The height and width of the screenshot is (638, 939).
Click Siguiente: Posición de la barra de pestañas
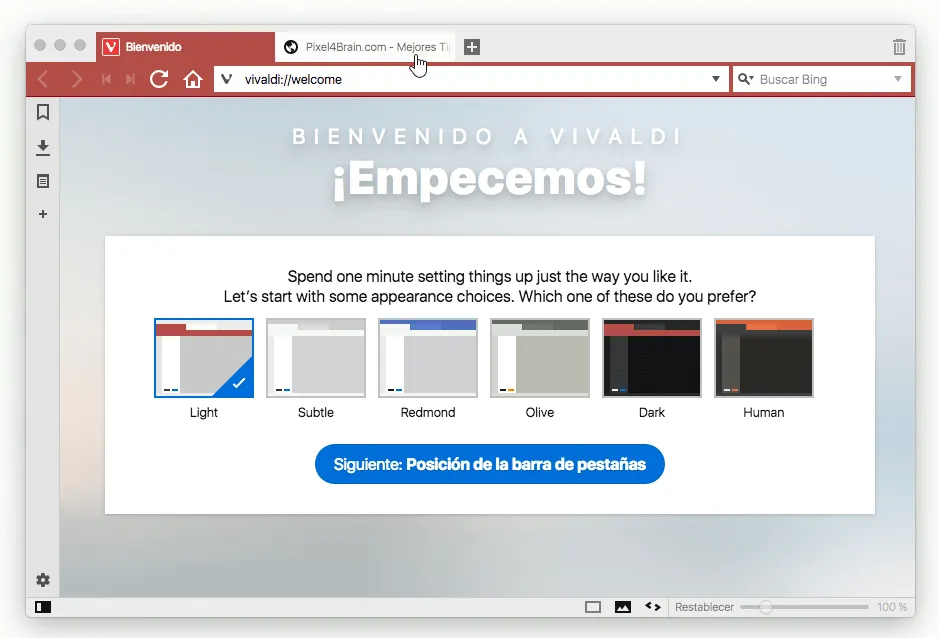490,464
